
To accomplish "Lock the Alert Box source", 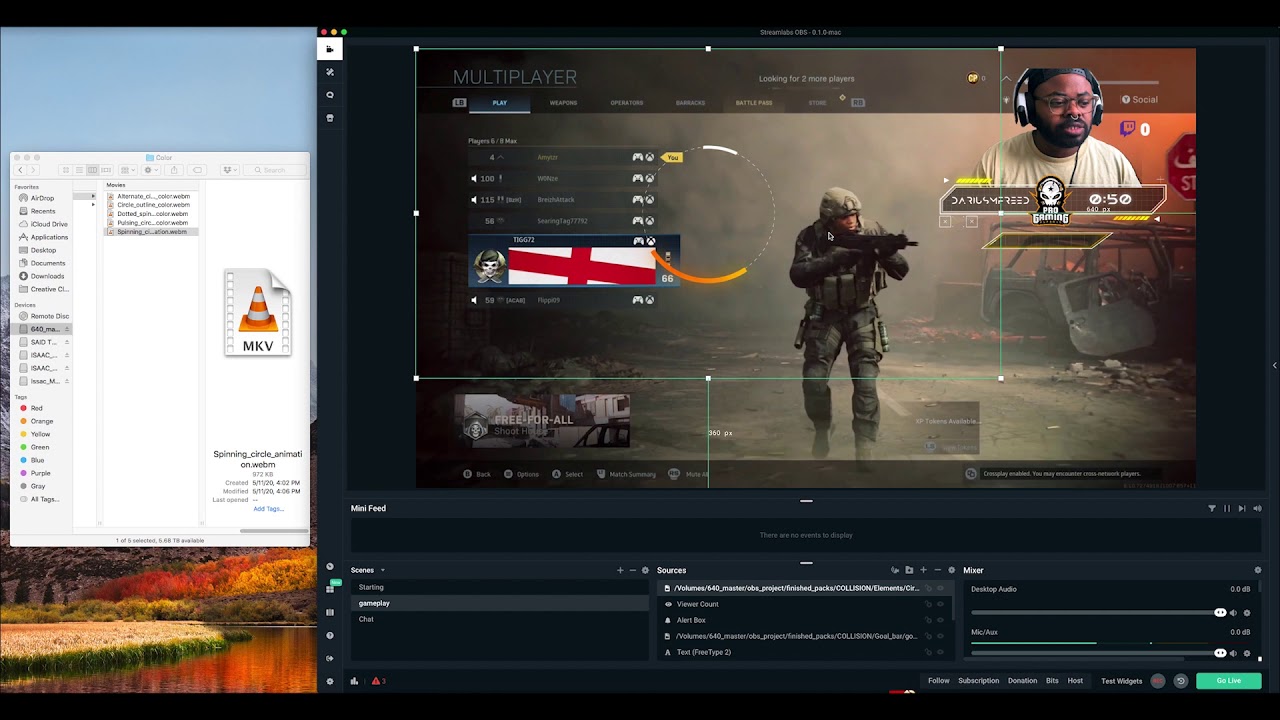I will (x=927, y=620).
